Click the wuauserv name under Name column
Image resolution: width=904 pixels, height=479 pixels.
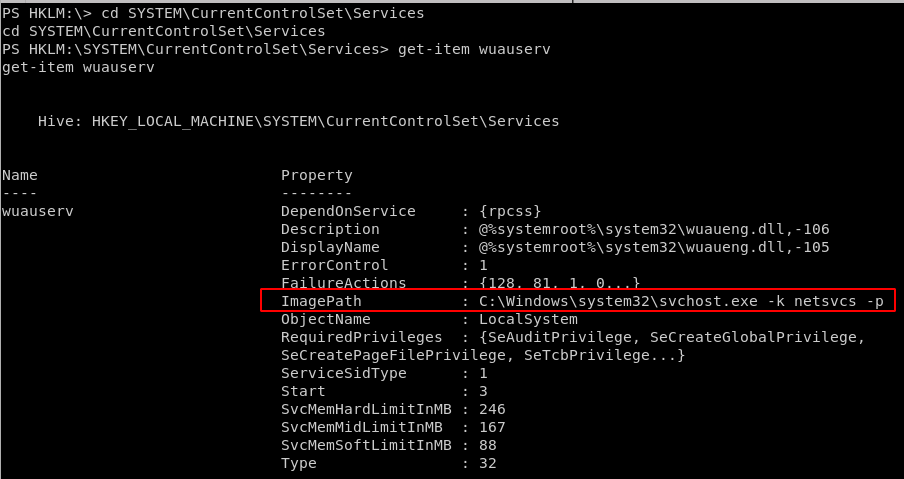[x=38, y=211]
